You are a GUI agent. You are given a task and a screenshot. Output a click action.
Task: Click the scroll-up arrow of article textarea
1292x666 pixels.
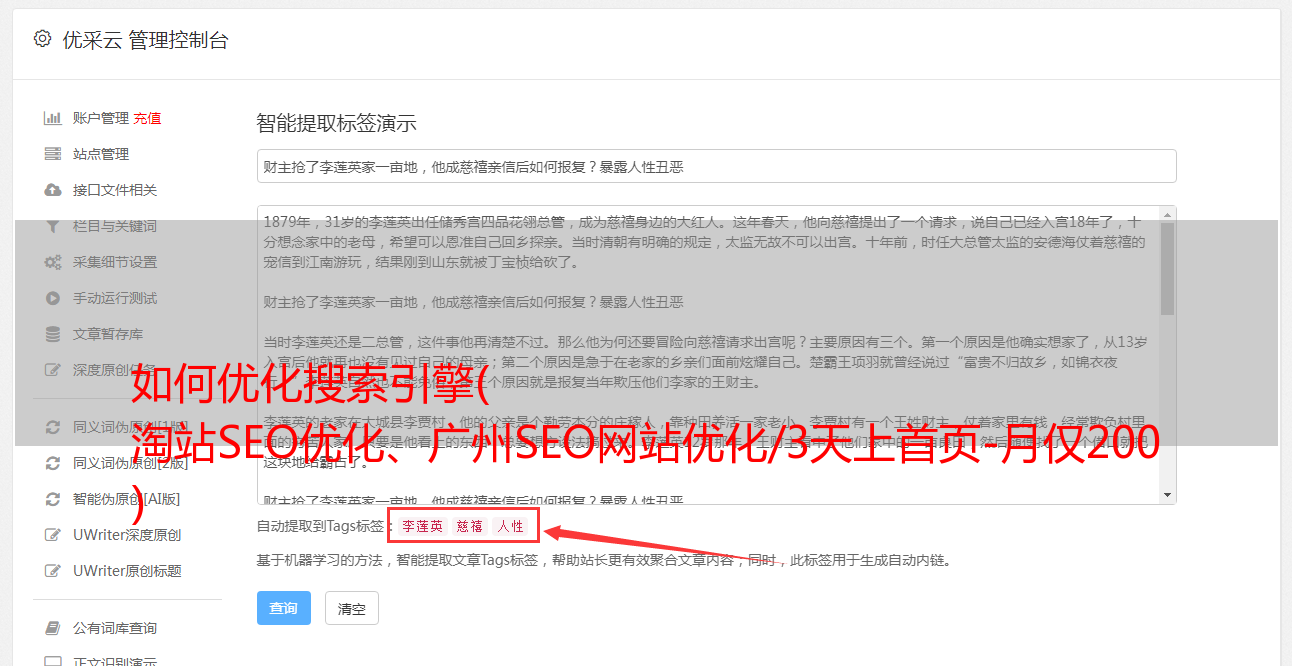[1167, 215]
